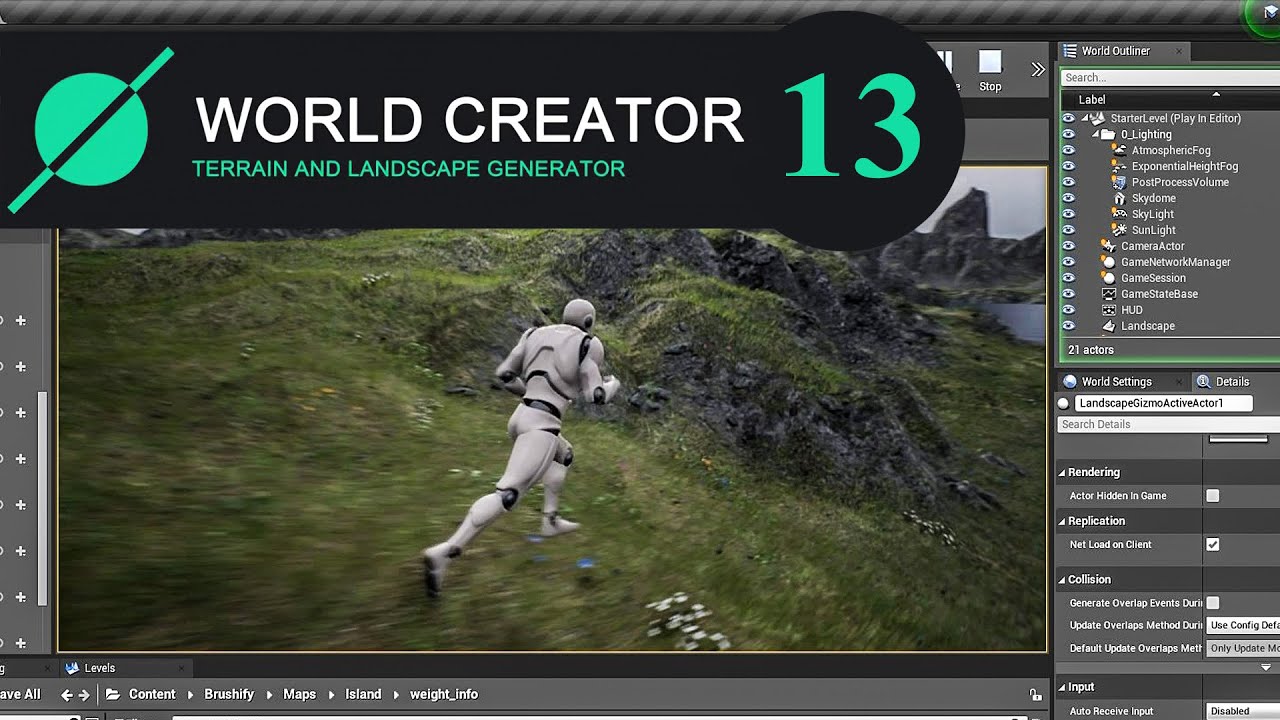Open Island in the breadcrumb path
This screenshot has width=1280, height=720.
pos(363,694)
